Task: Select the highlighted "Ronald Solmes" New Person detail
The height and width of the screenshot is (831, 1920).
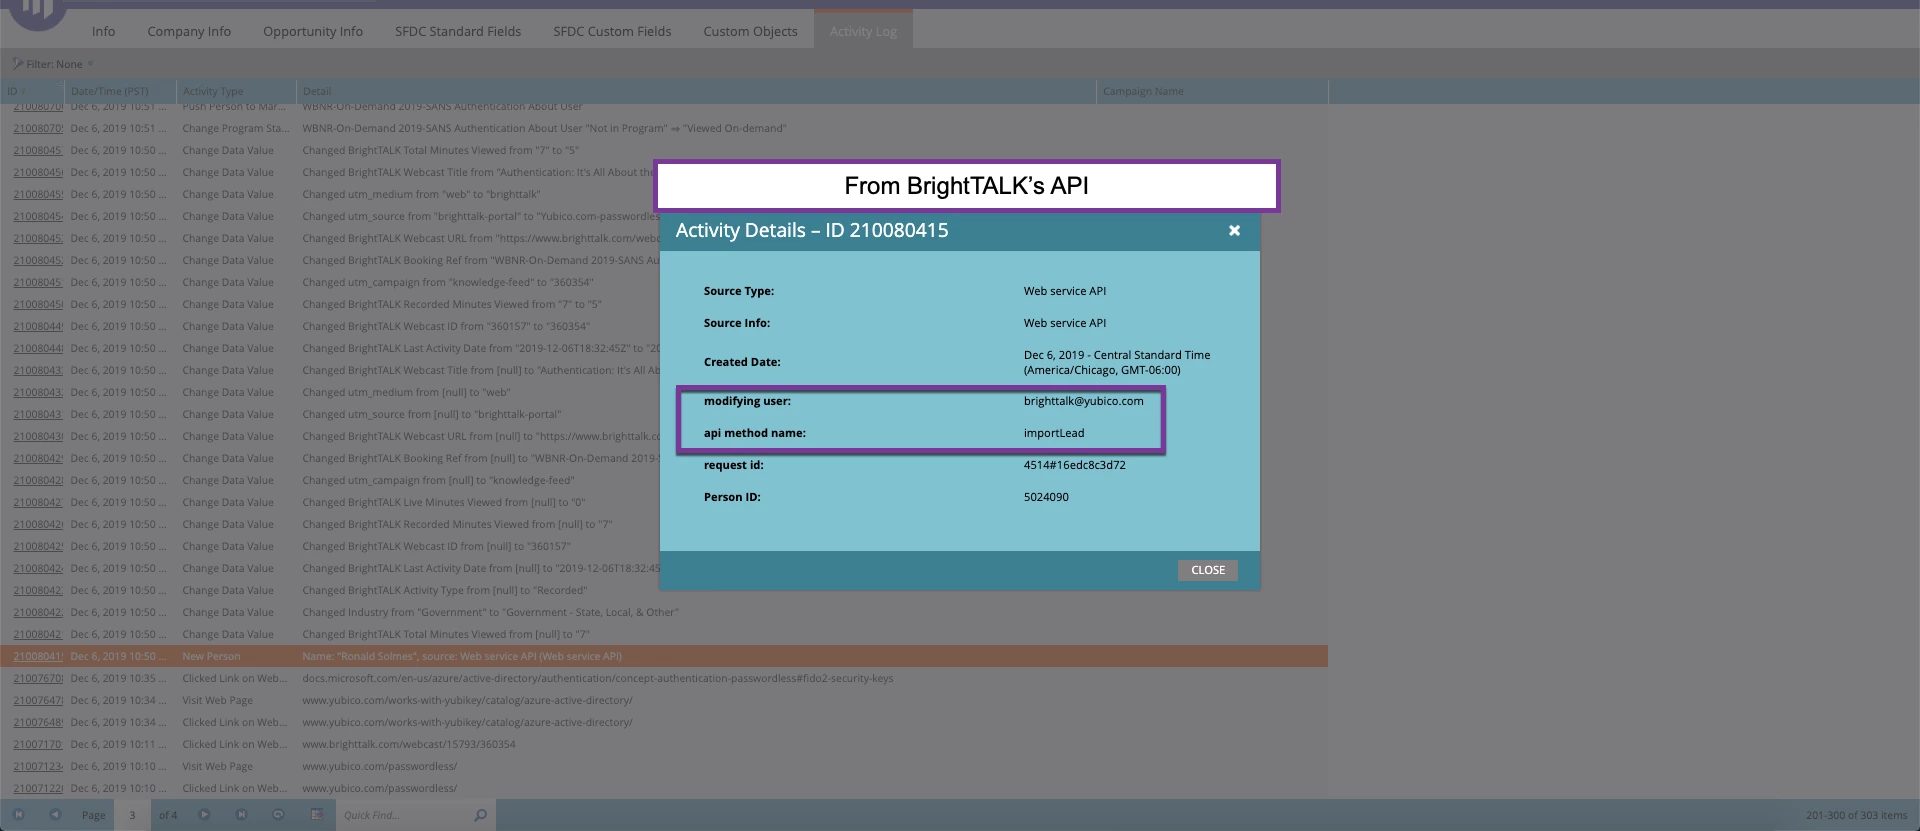Action: click(462, 656)
